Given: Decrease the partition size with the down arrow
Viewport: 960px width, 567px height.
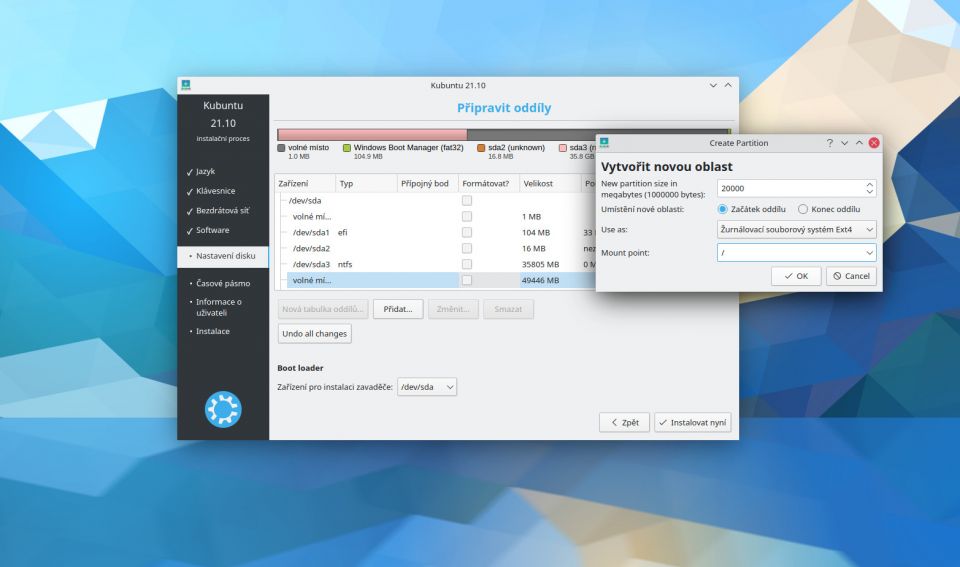Looking at the screenshot, I should [869, 192].
